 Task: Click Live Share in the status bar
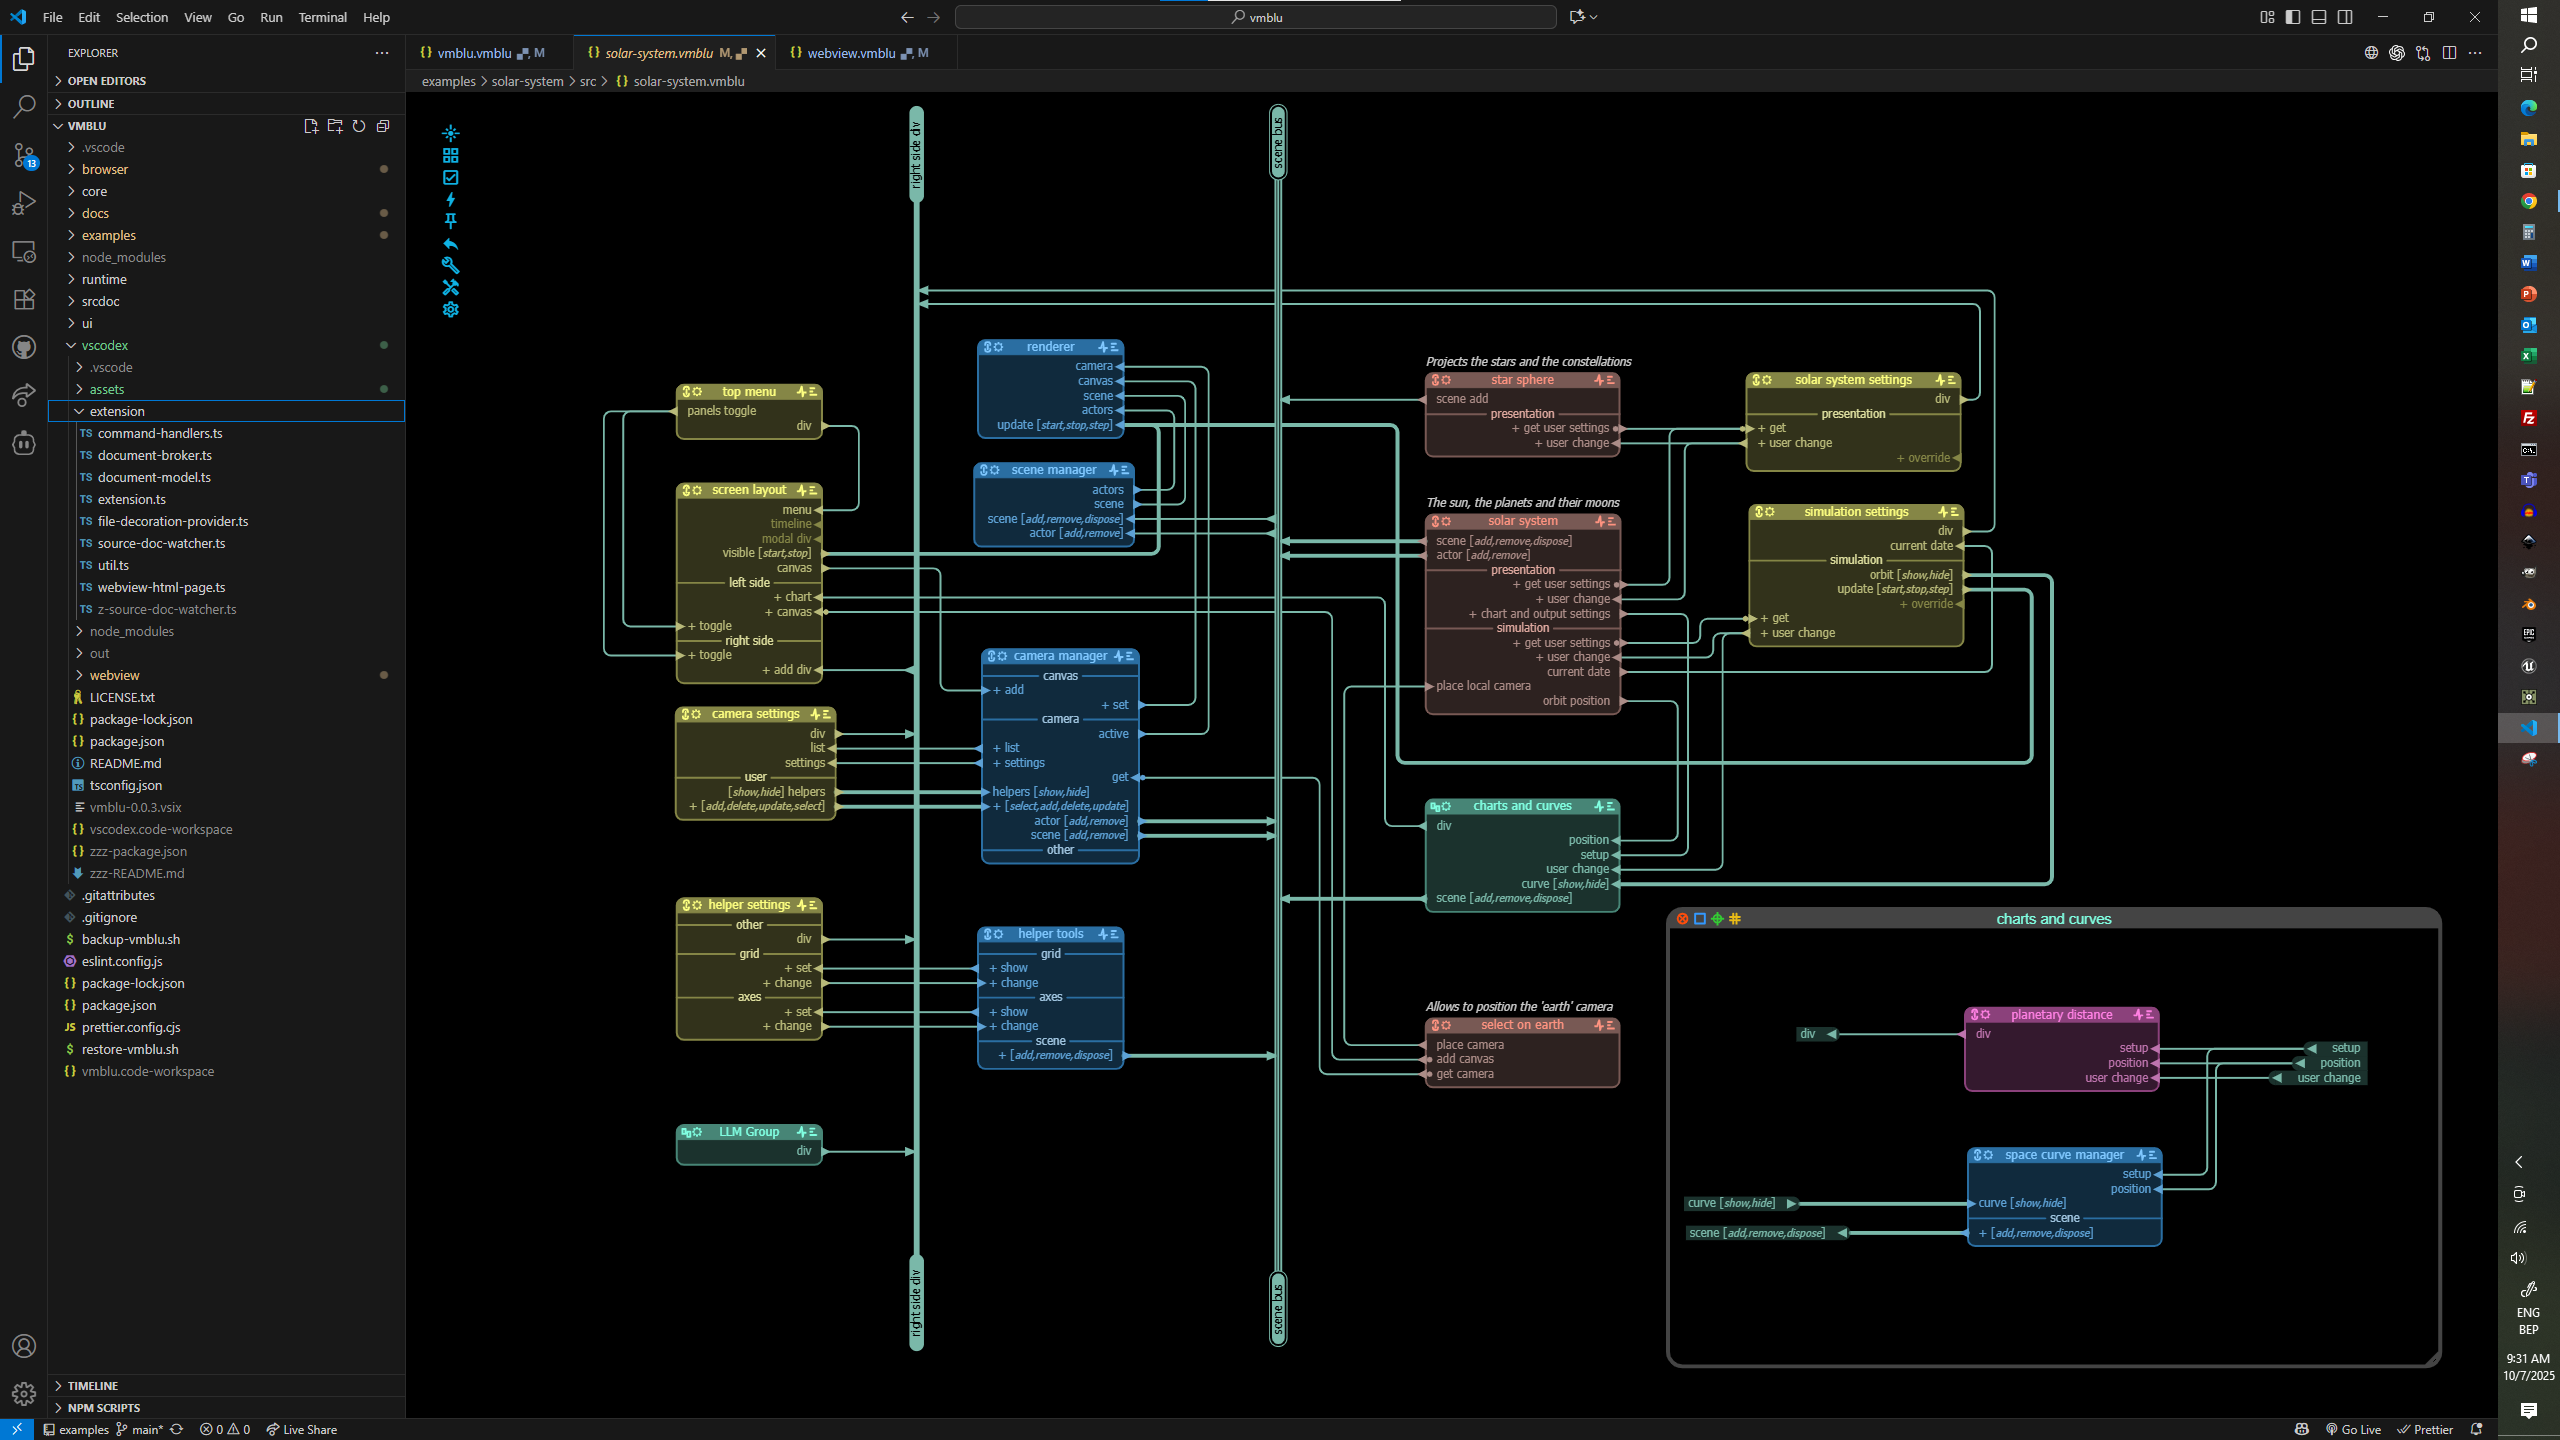click(x=301, y=1429)
